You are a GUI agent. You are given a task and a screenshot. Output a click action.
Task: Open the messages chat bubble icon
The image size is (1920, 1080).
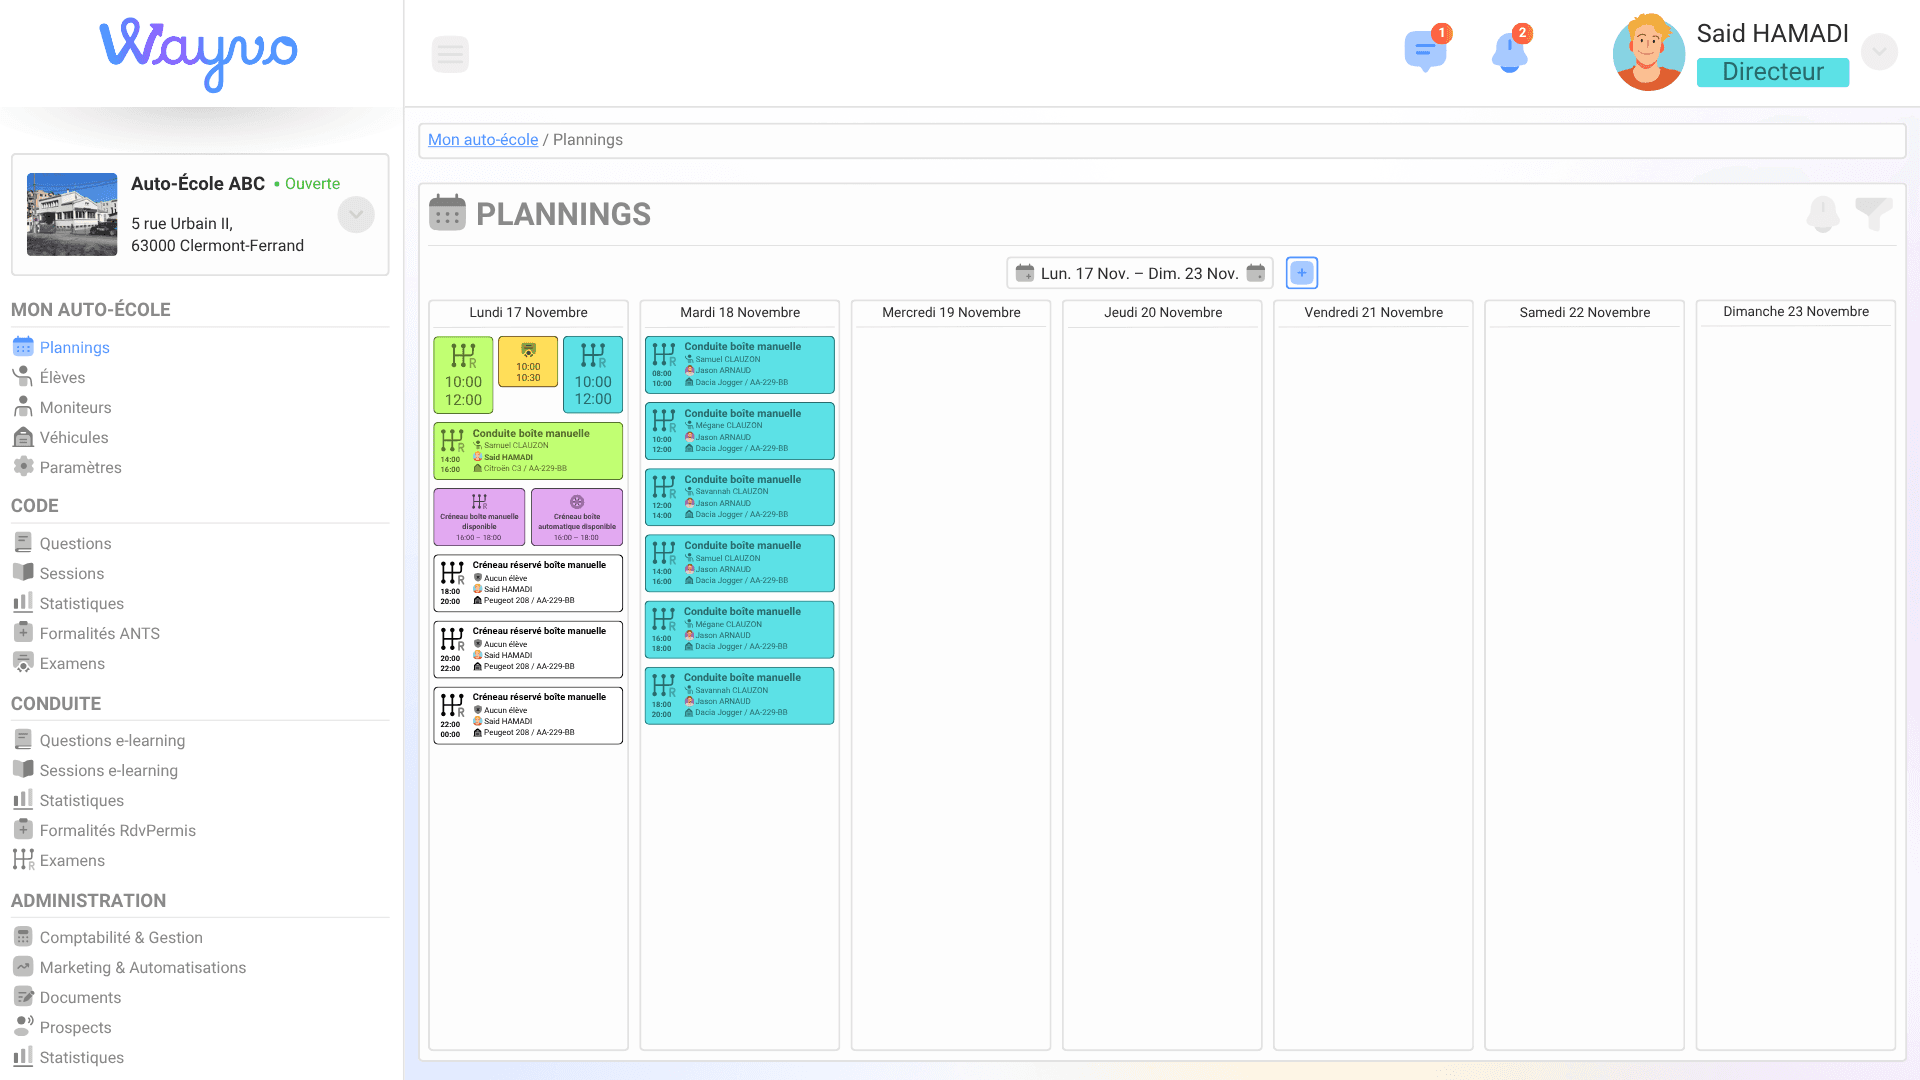click(1424, 51)
